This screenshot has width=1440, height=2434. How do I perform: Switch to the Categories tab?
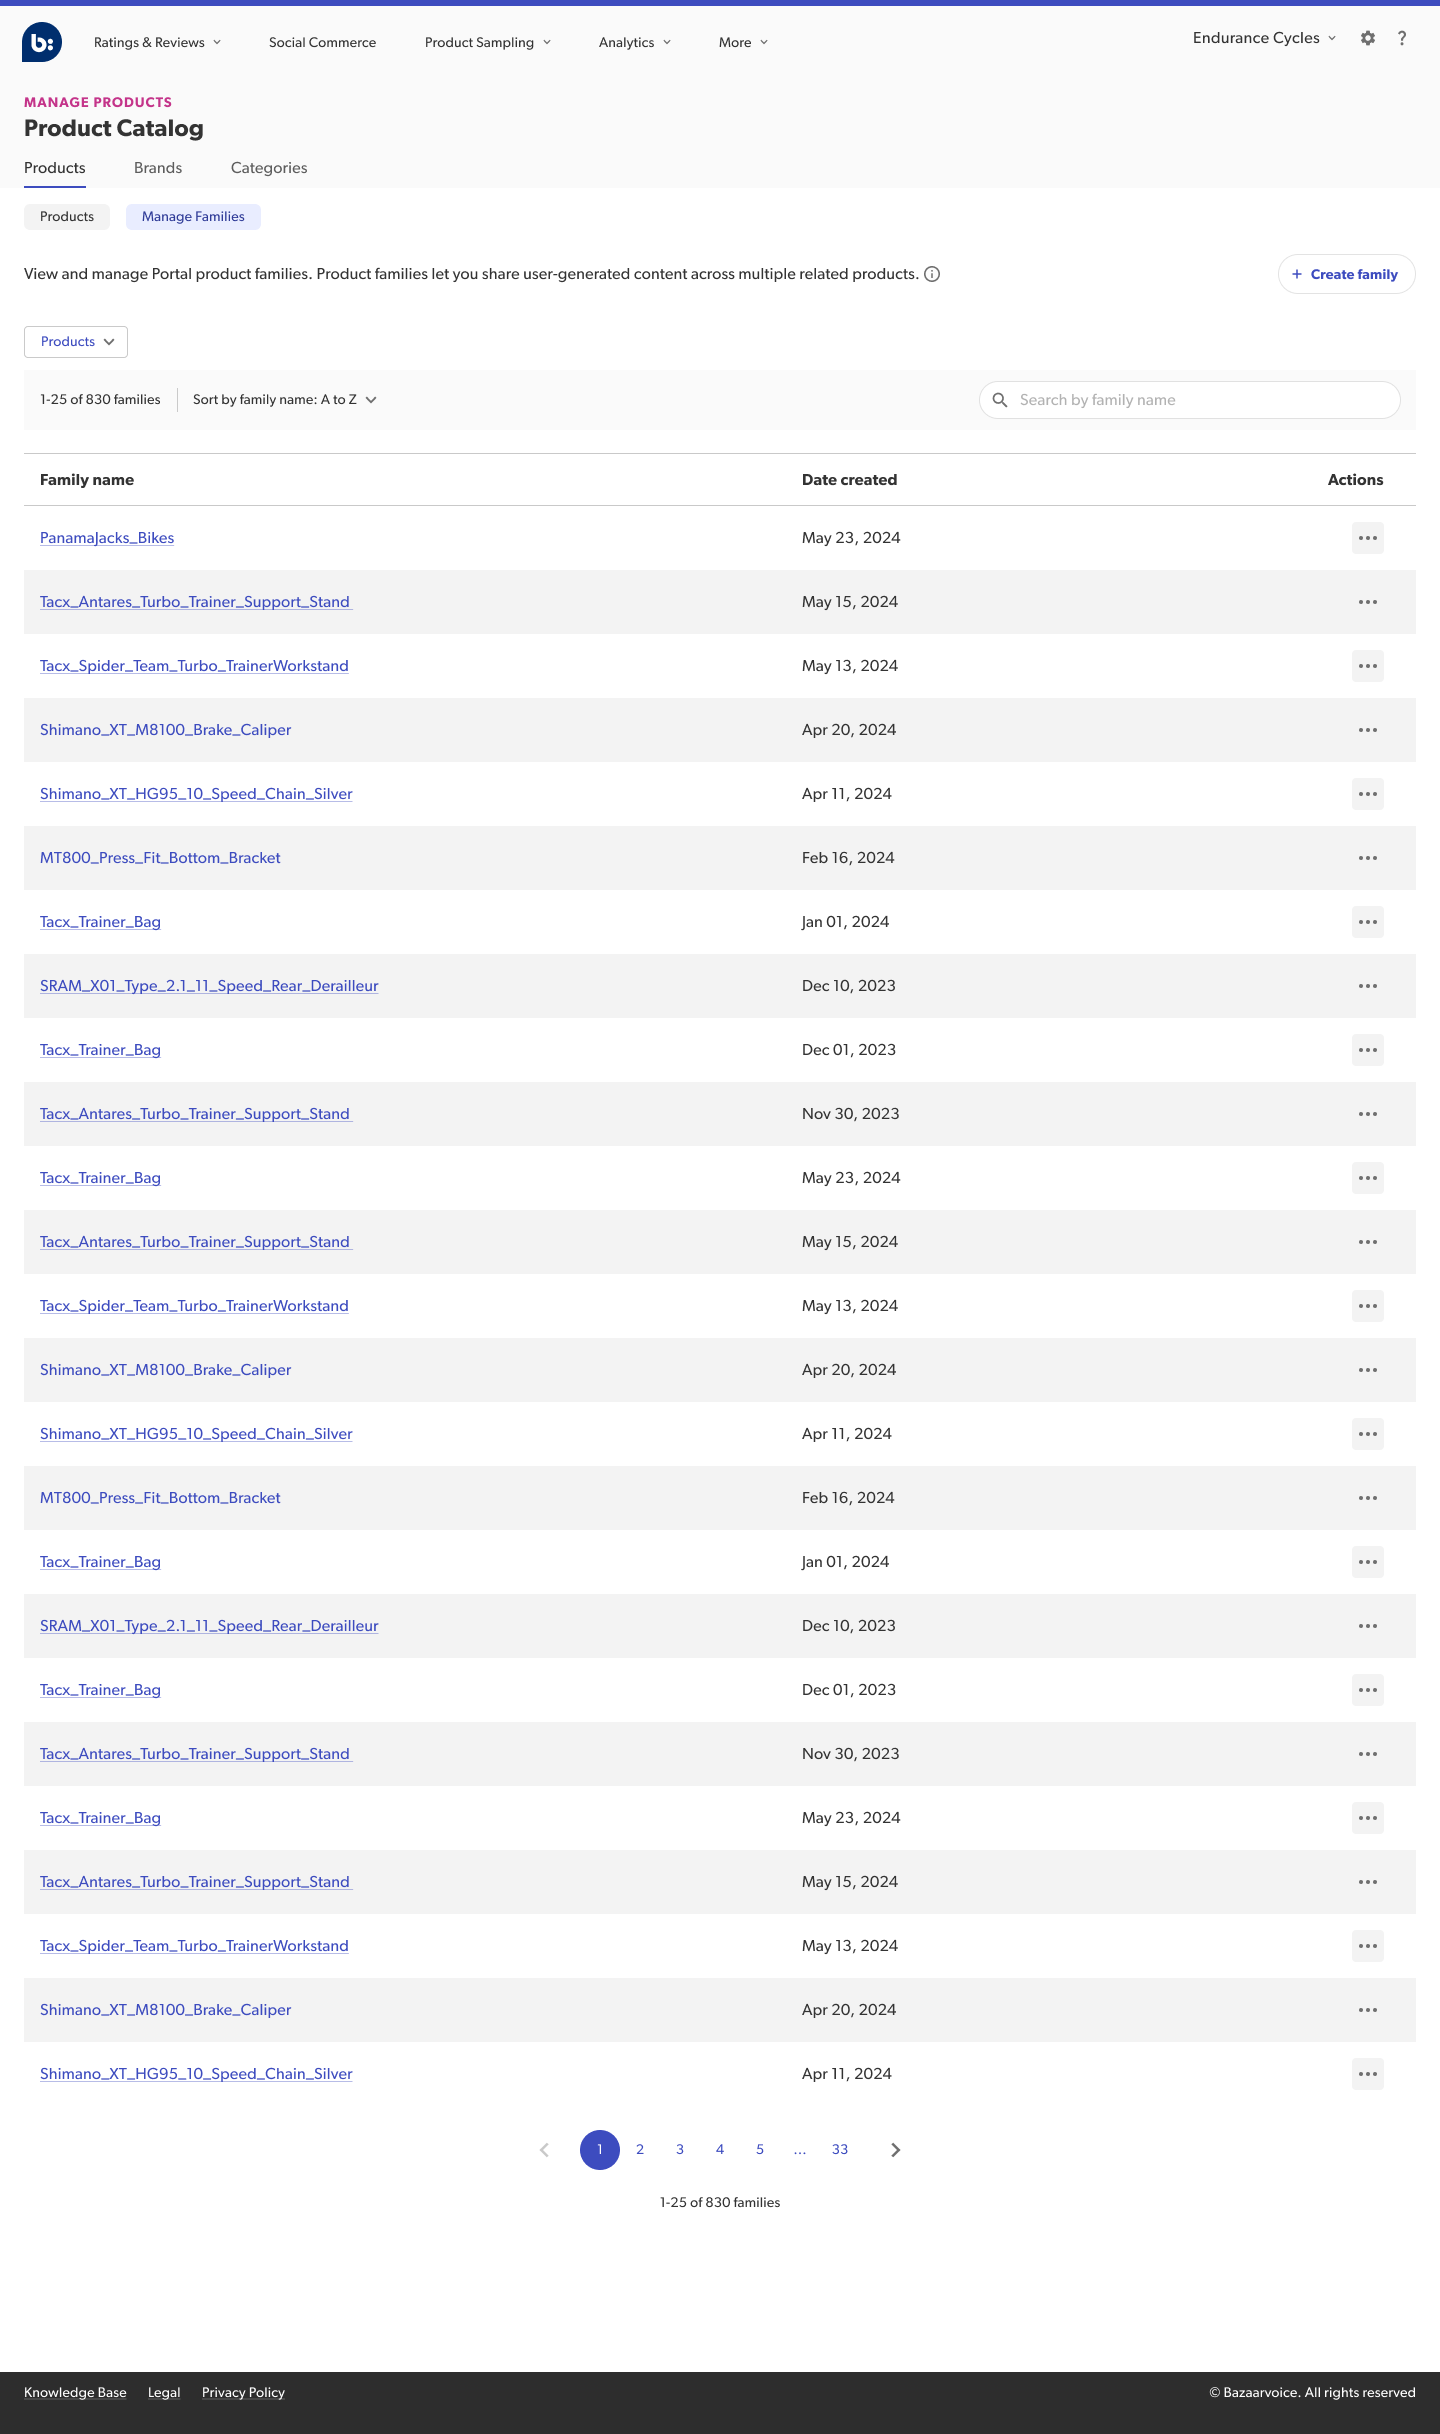[x=269, y=168]
